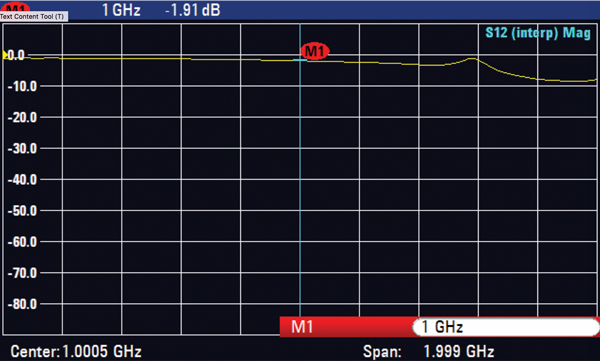Viewport: 600px width, 361px height.
Task: Click the -20.0 scale label
Action: (x=23, y=117)
